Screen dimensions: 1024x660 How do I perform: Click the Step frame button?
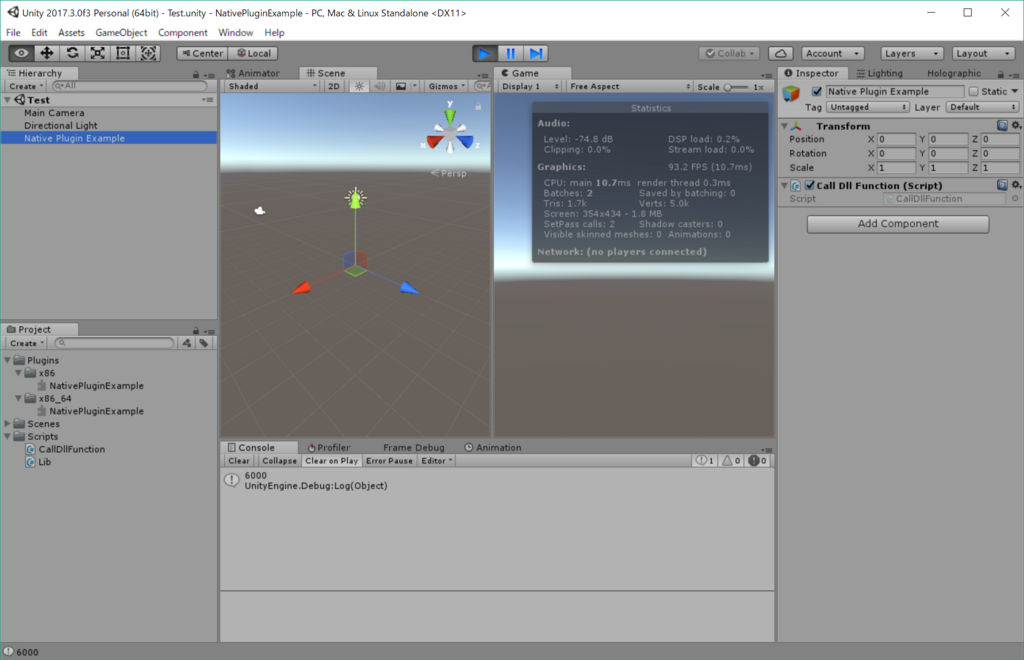(x=536, y=53)
